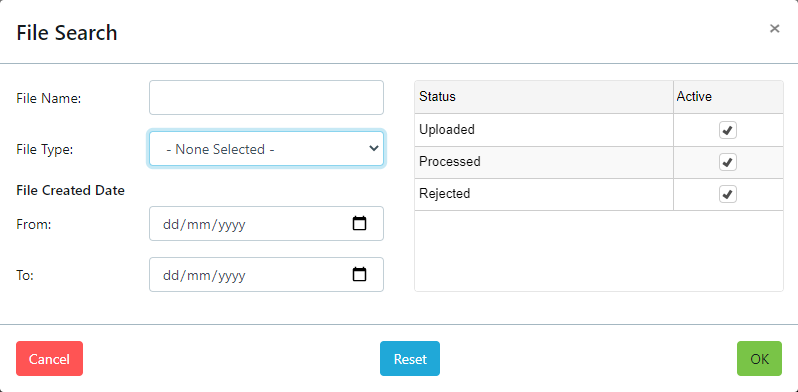Uncheck the Processed status Active checkbox
798x392 pixels.
(728, 162)
